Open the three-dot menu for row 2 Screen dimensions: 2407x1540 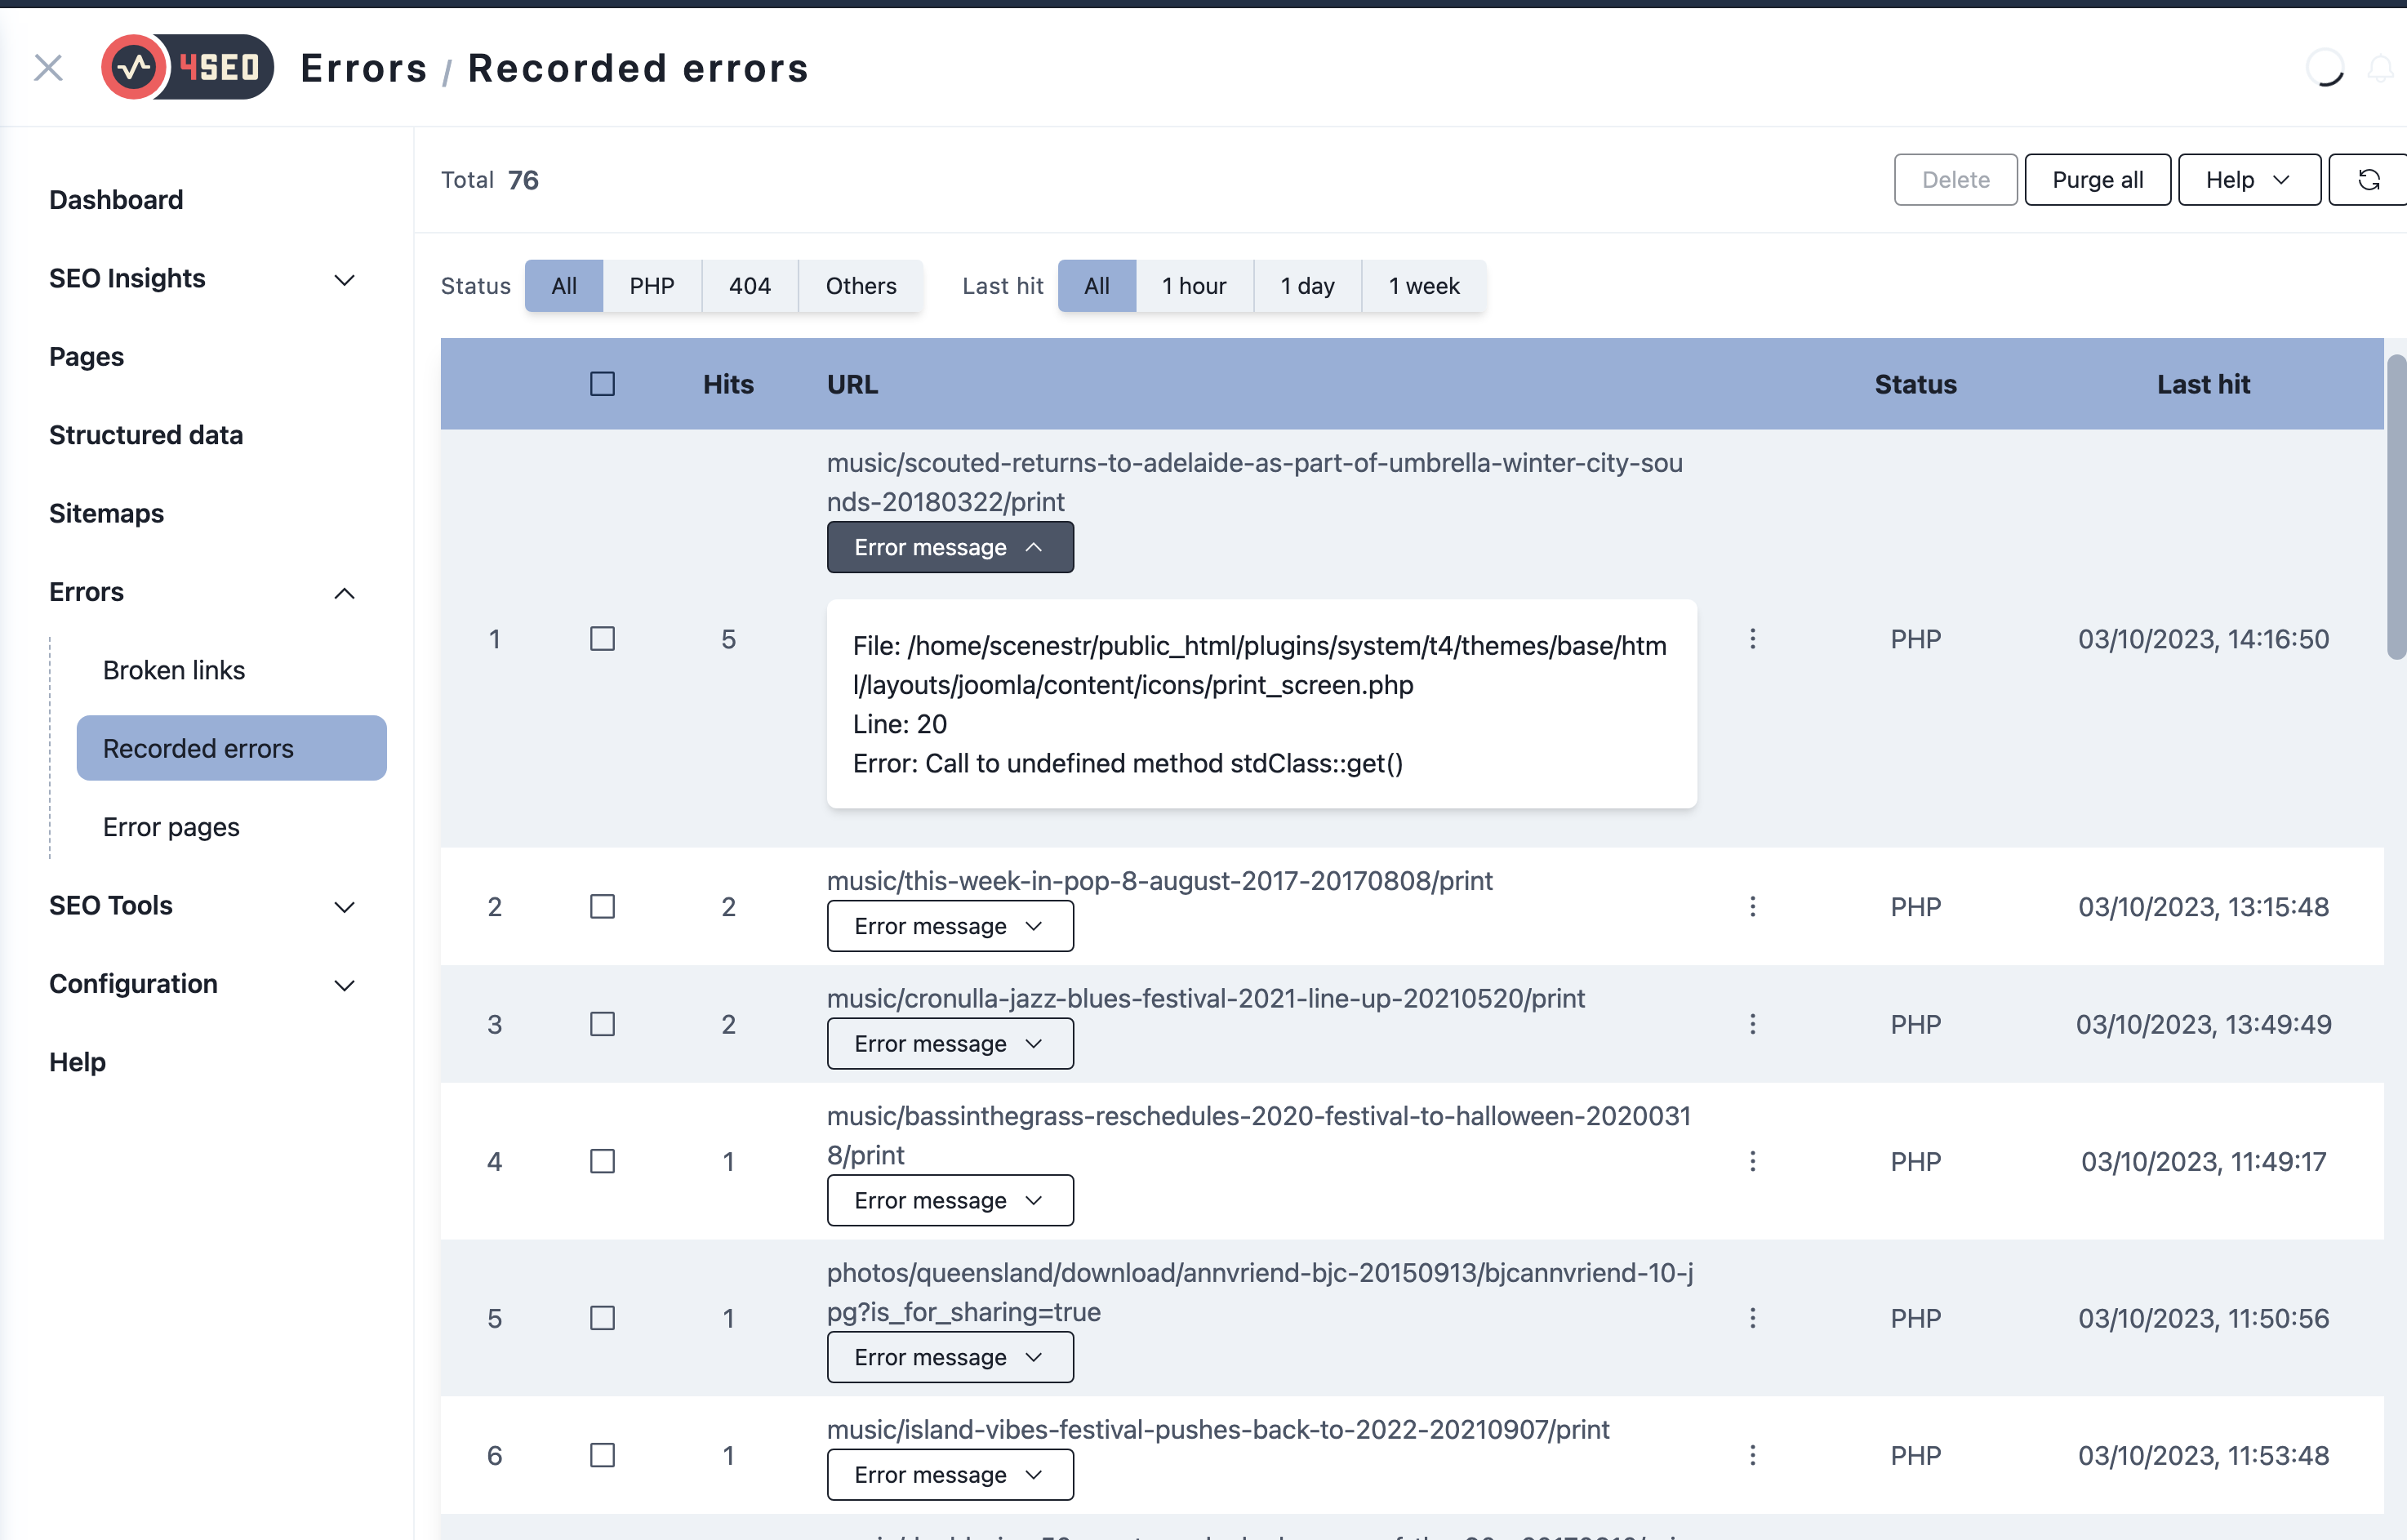click(1752, 906)
